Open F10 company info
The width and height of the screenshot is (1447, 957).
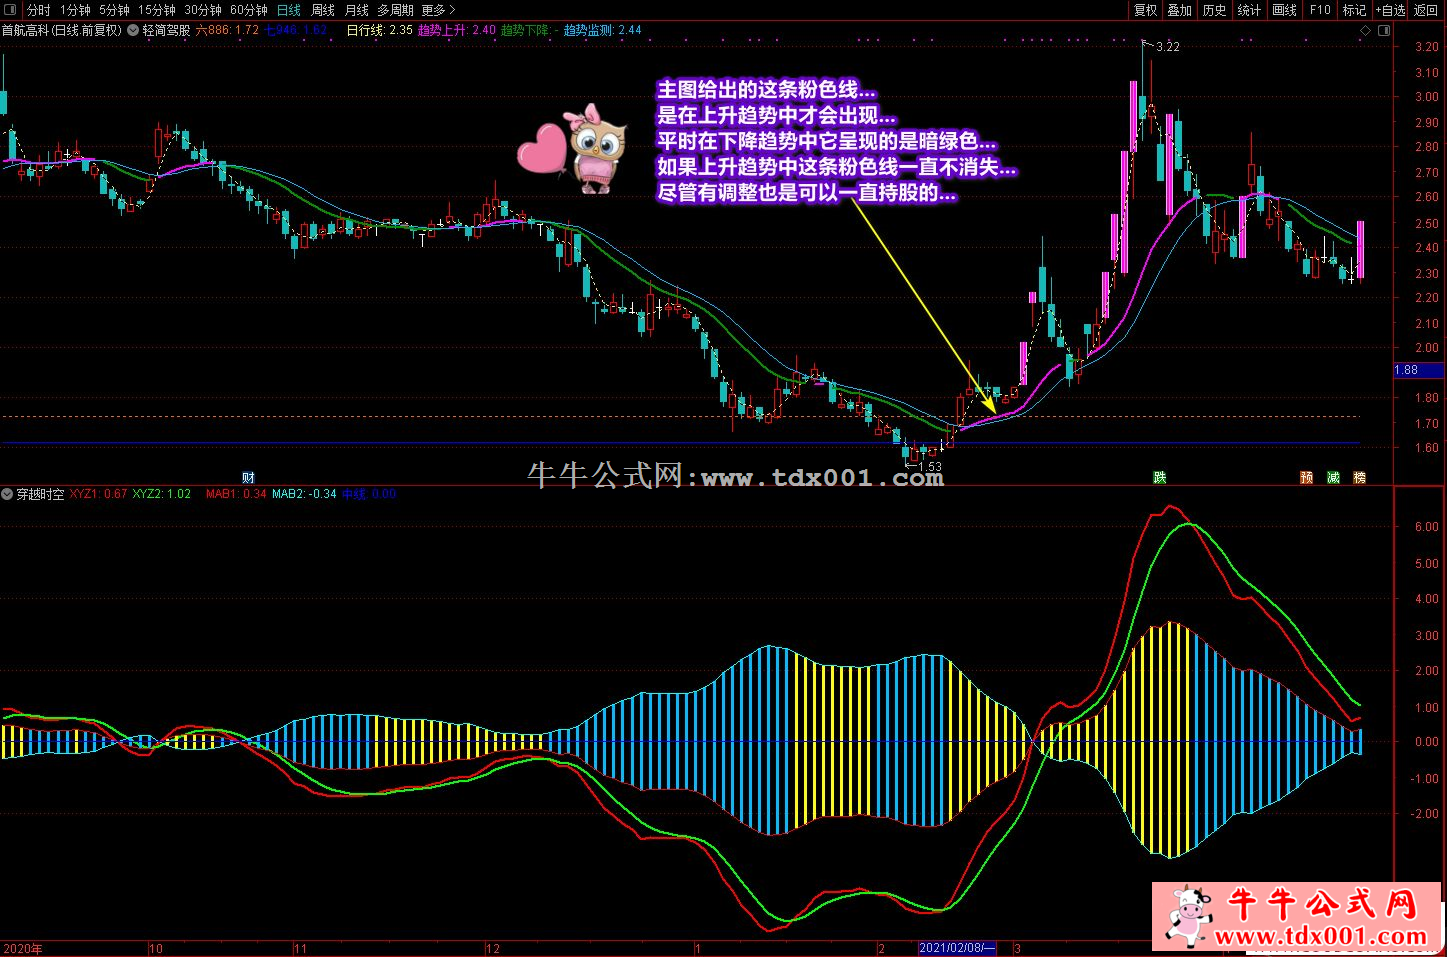click(x=1320, y=10)
